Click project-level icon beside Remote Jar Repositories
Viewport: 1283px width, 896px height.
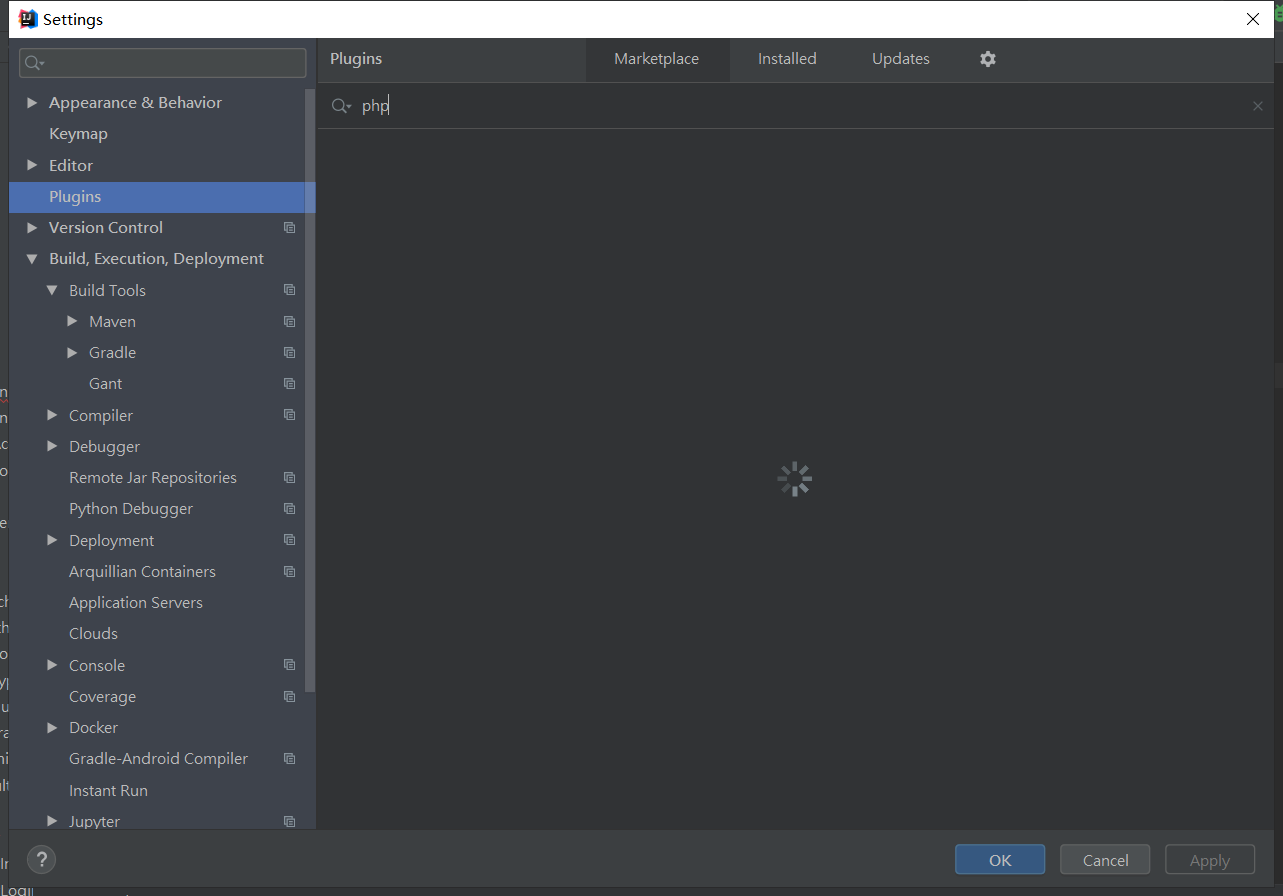click(x=289, y=478)
